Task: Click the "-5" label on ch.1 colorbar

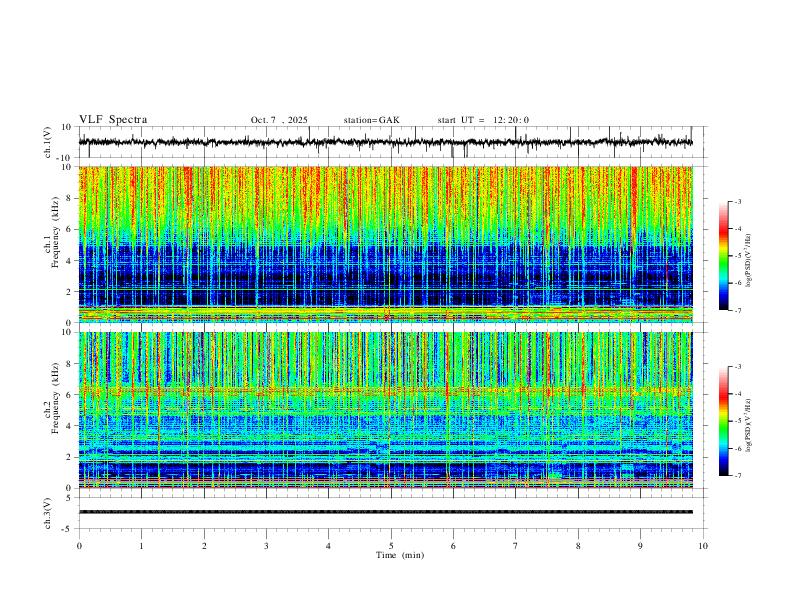Action: tap(738, 256)
